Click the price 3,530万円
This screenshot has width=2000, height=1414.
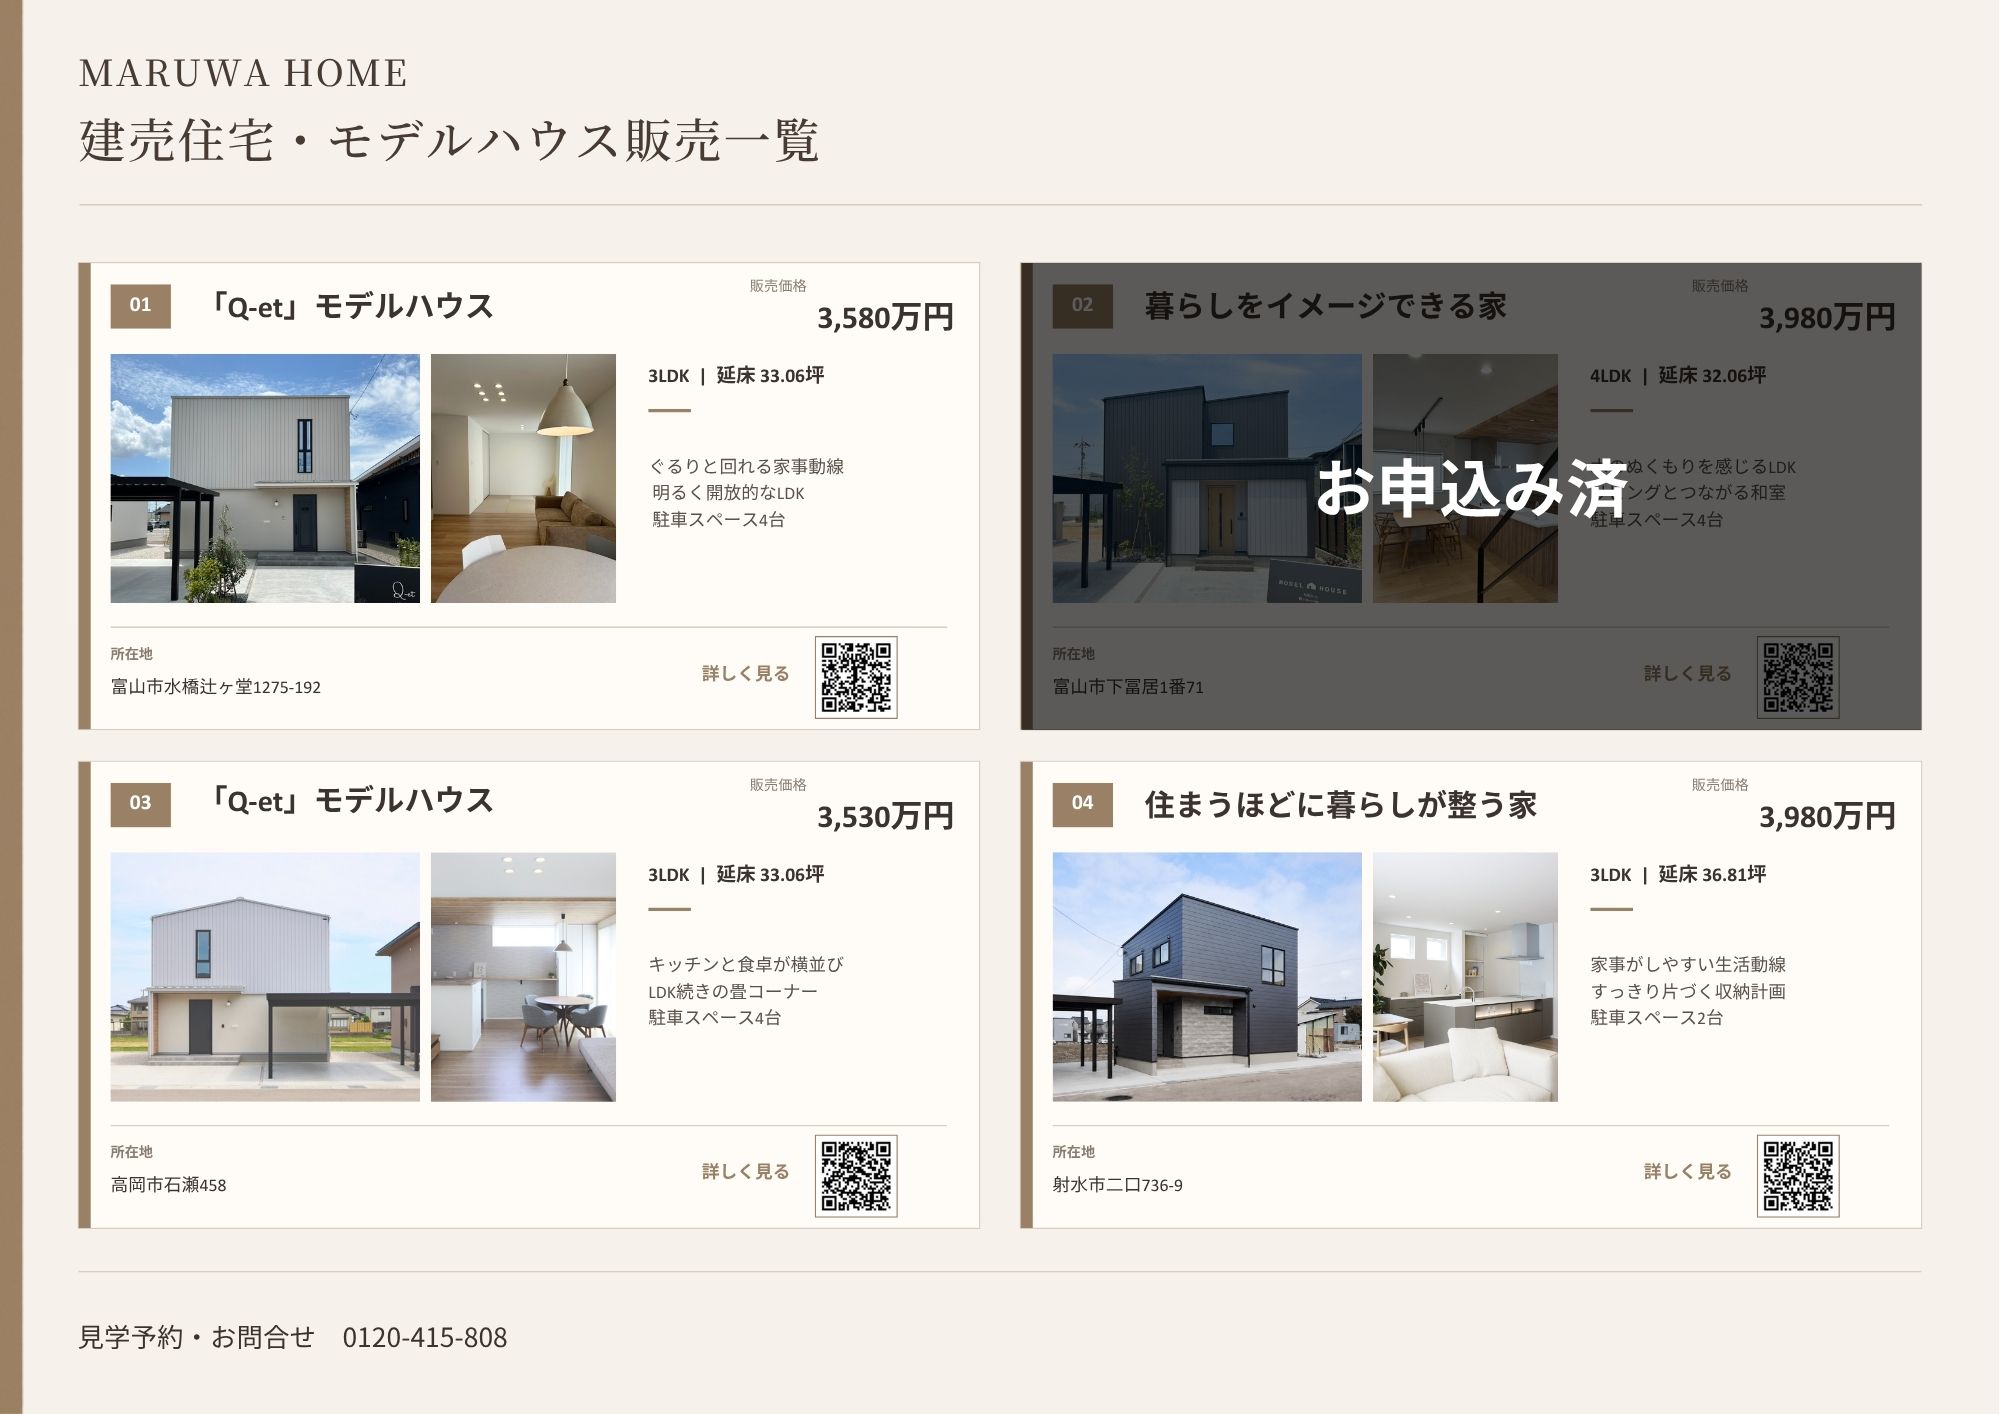click(x=885, y=817)
